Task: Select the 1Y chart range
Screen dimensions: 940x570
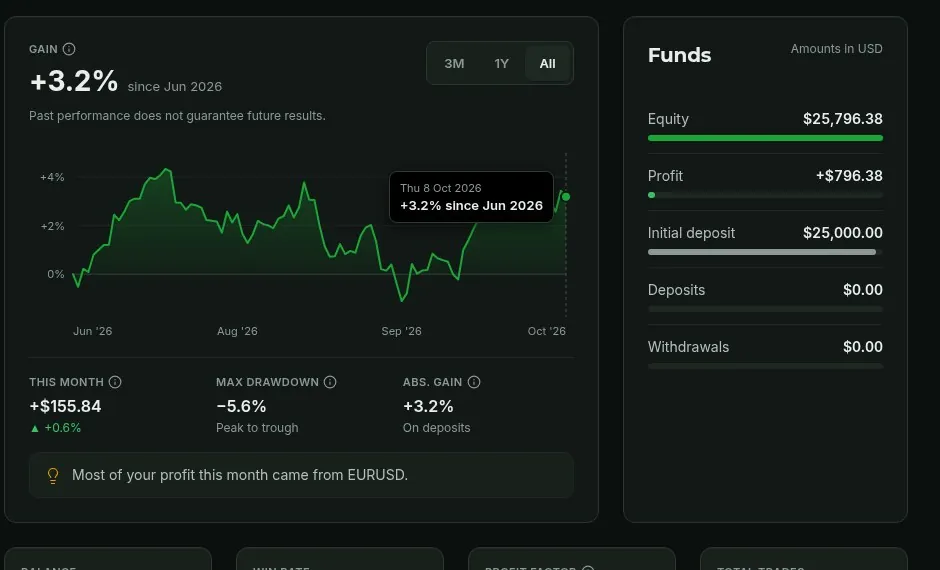Action: click(x=501, y=64)
